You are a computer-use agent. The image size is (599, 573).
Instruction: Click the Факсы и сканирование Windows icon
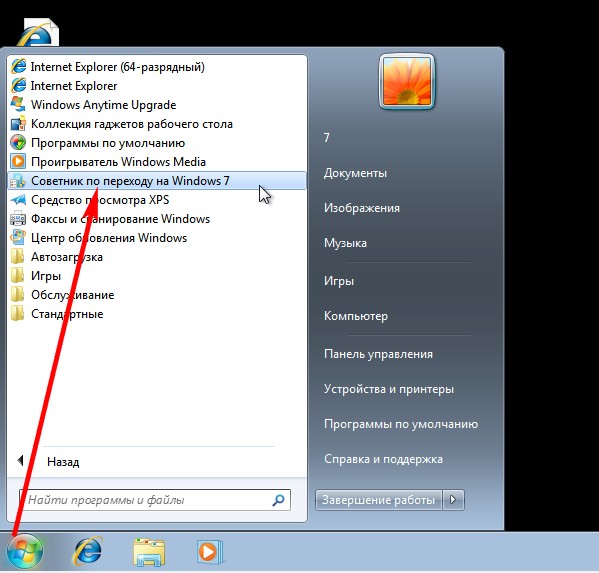point(18,219)
